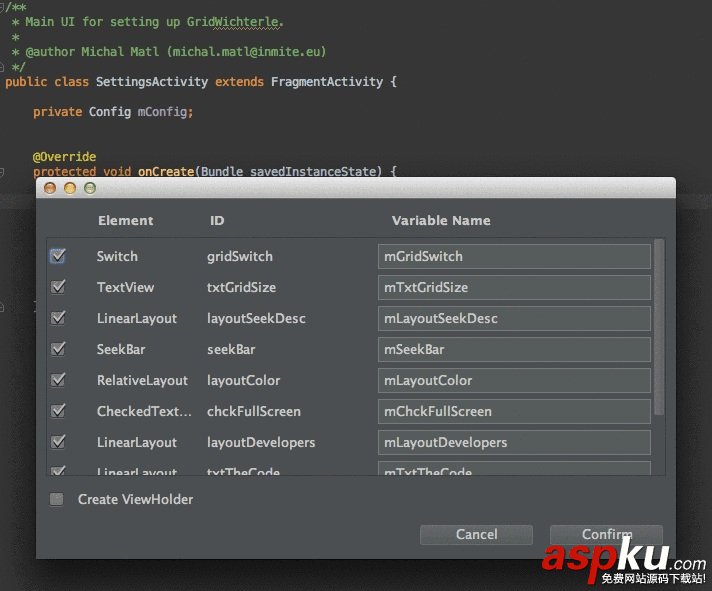Click the Variable Name column header

pos(441,221)
